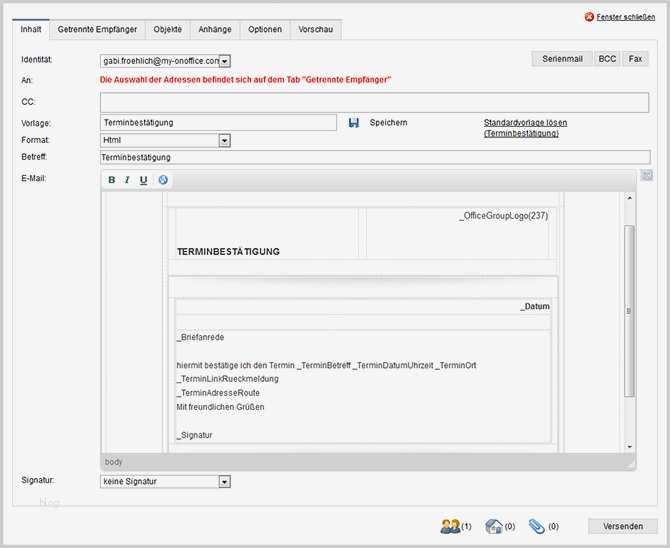Click the Versenden button
The image size is (670, 548).
[623, 526]
